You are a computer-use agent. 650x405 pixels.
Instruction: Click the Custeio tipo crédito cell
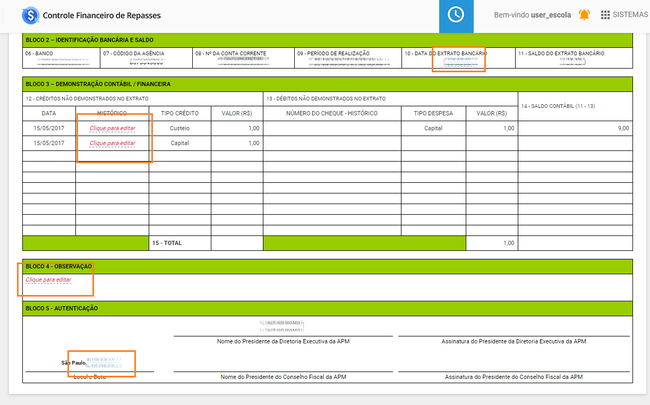(180, 129)
